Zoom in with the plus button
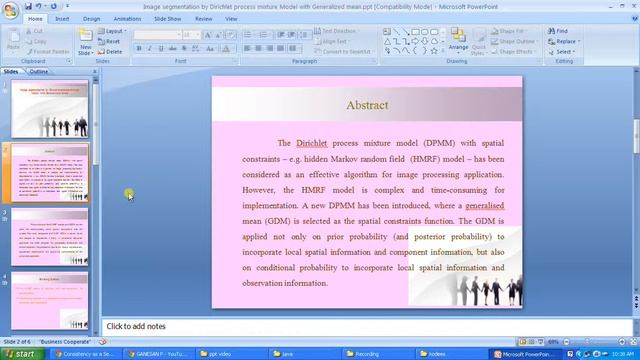 point(622,342)
